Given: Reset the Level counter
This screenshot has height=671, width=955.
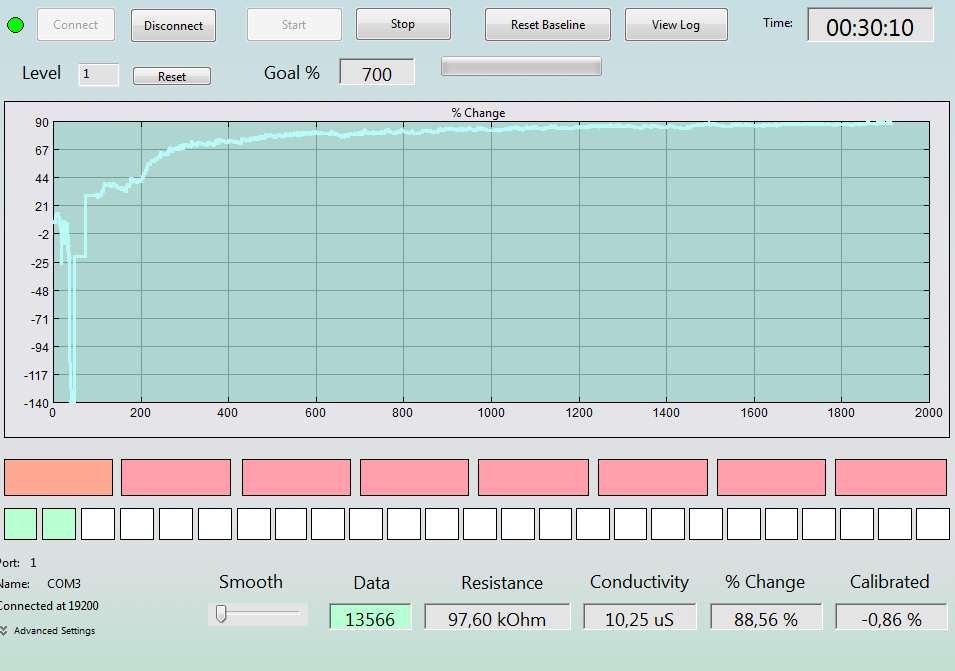Looking at the screenshot, I should (x=172, y=76).
